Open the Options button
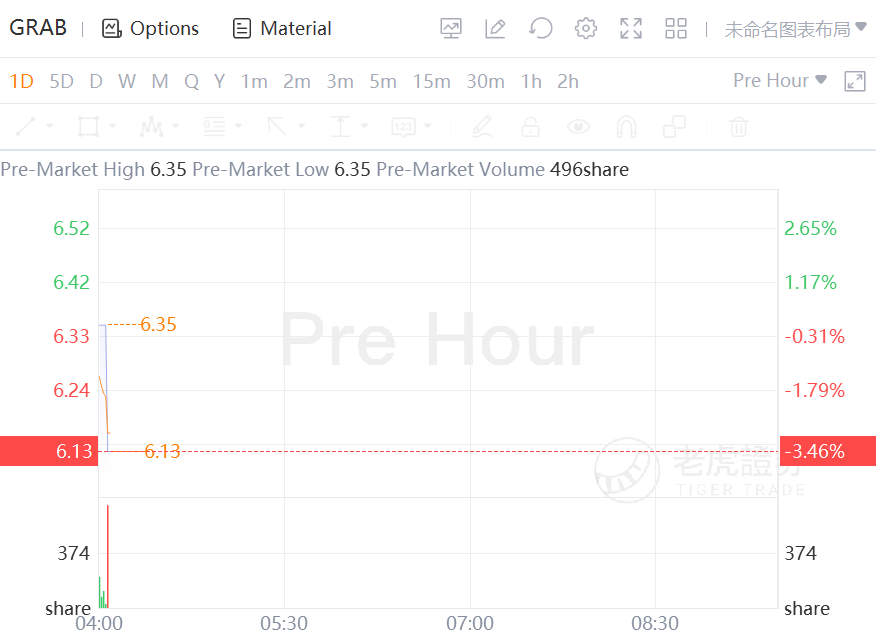Viewport: 876px width, 638px height. pyautogui.click(x=151, y=28)
